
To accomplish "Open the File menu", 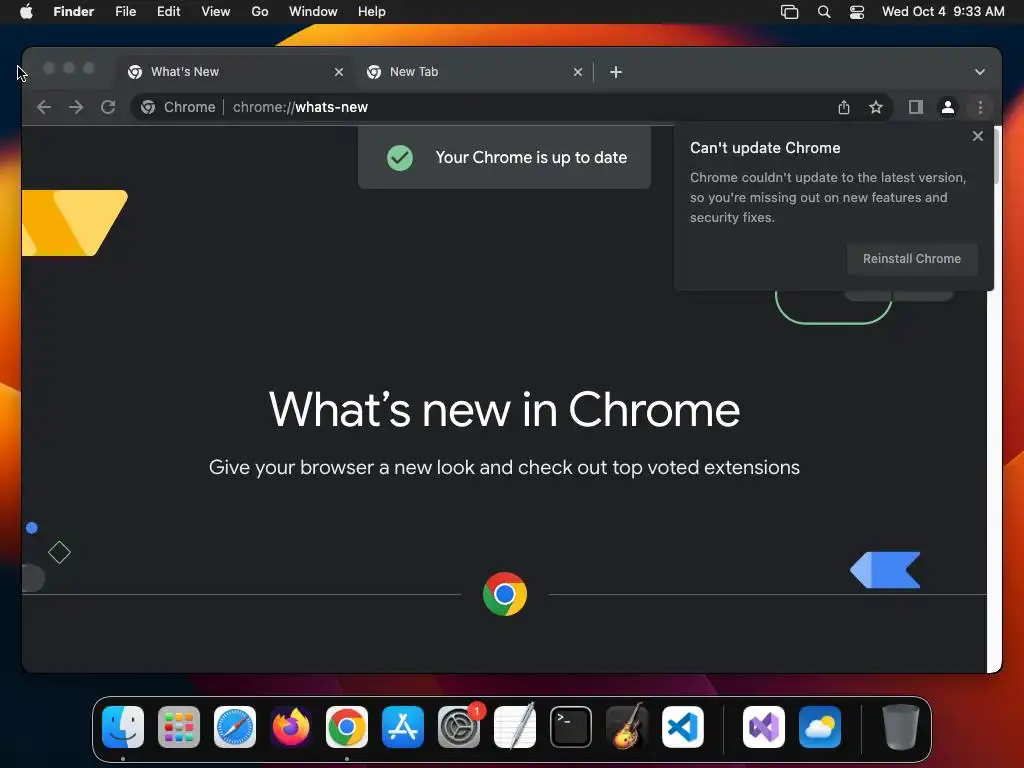I will [125, 12].
